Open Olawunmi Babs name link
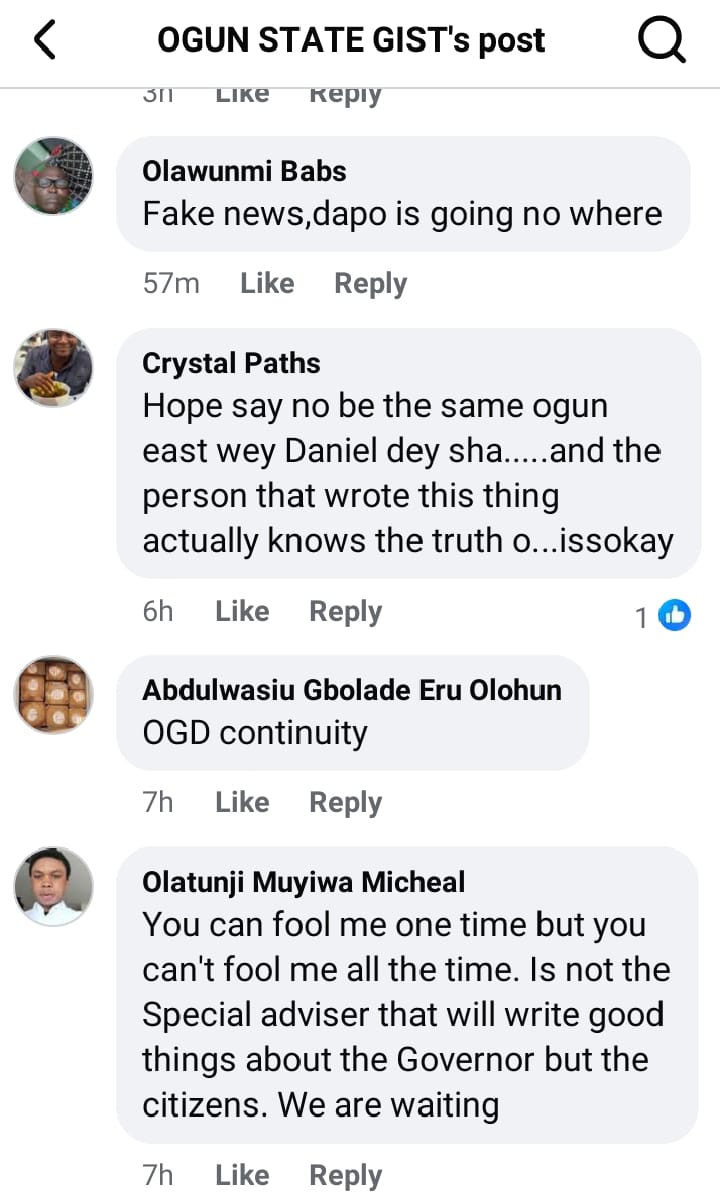 [244, 171]
